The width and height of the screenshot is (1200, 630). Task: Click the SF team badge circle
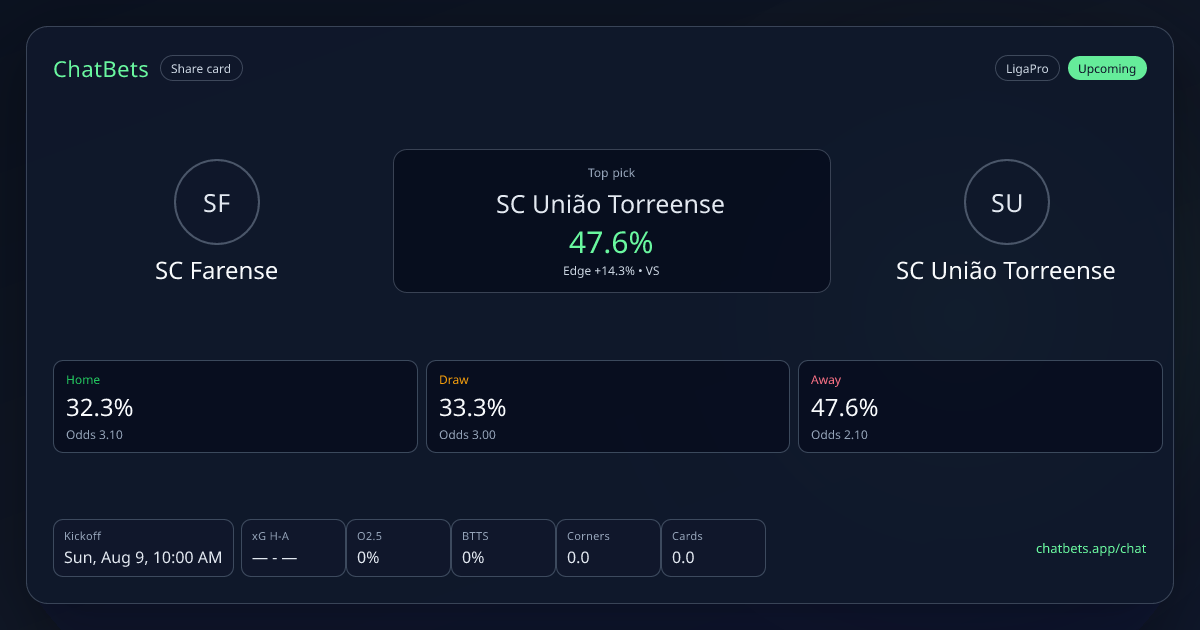[x=217, y=203]
